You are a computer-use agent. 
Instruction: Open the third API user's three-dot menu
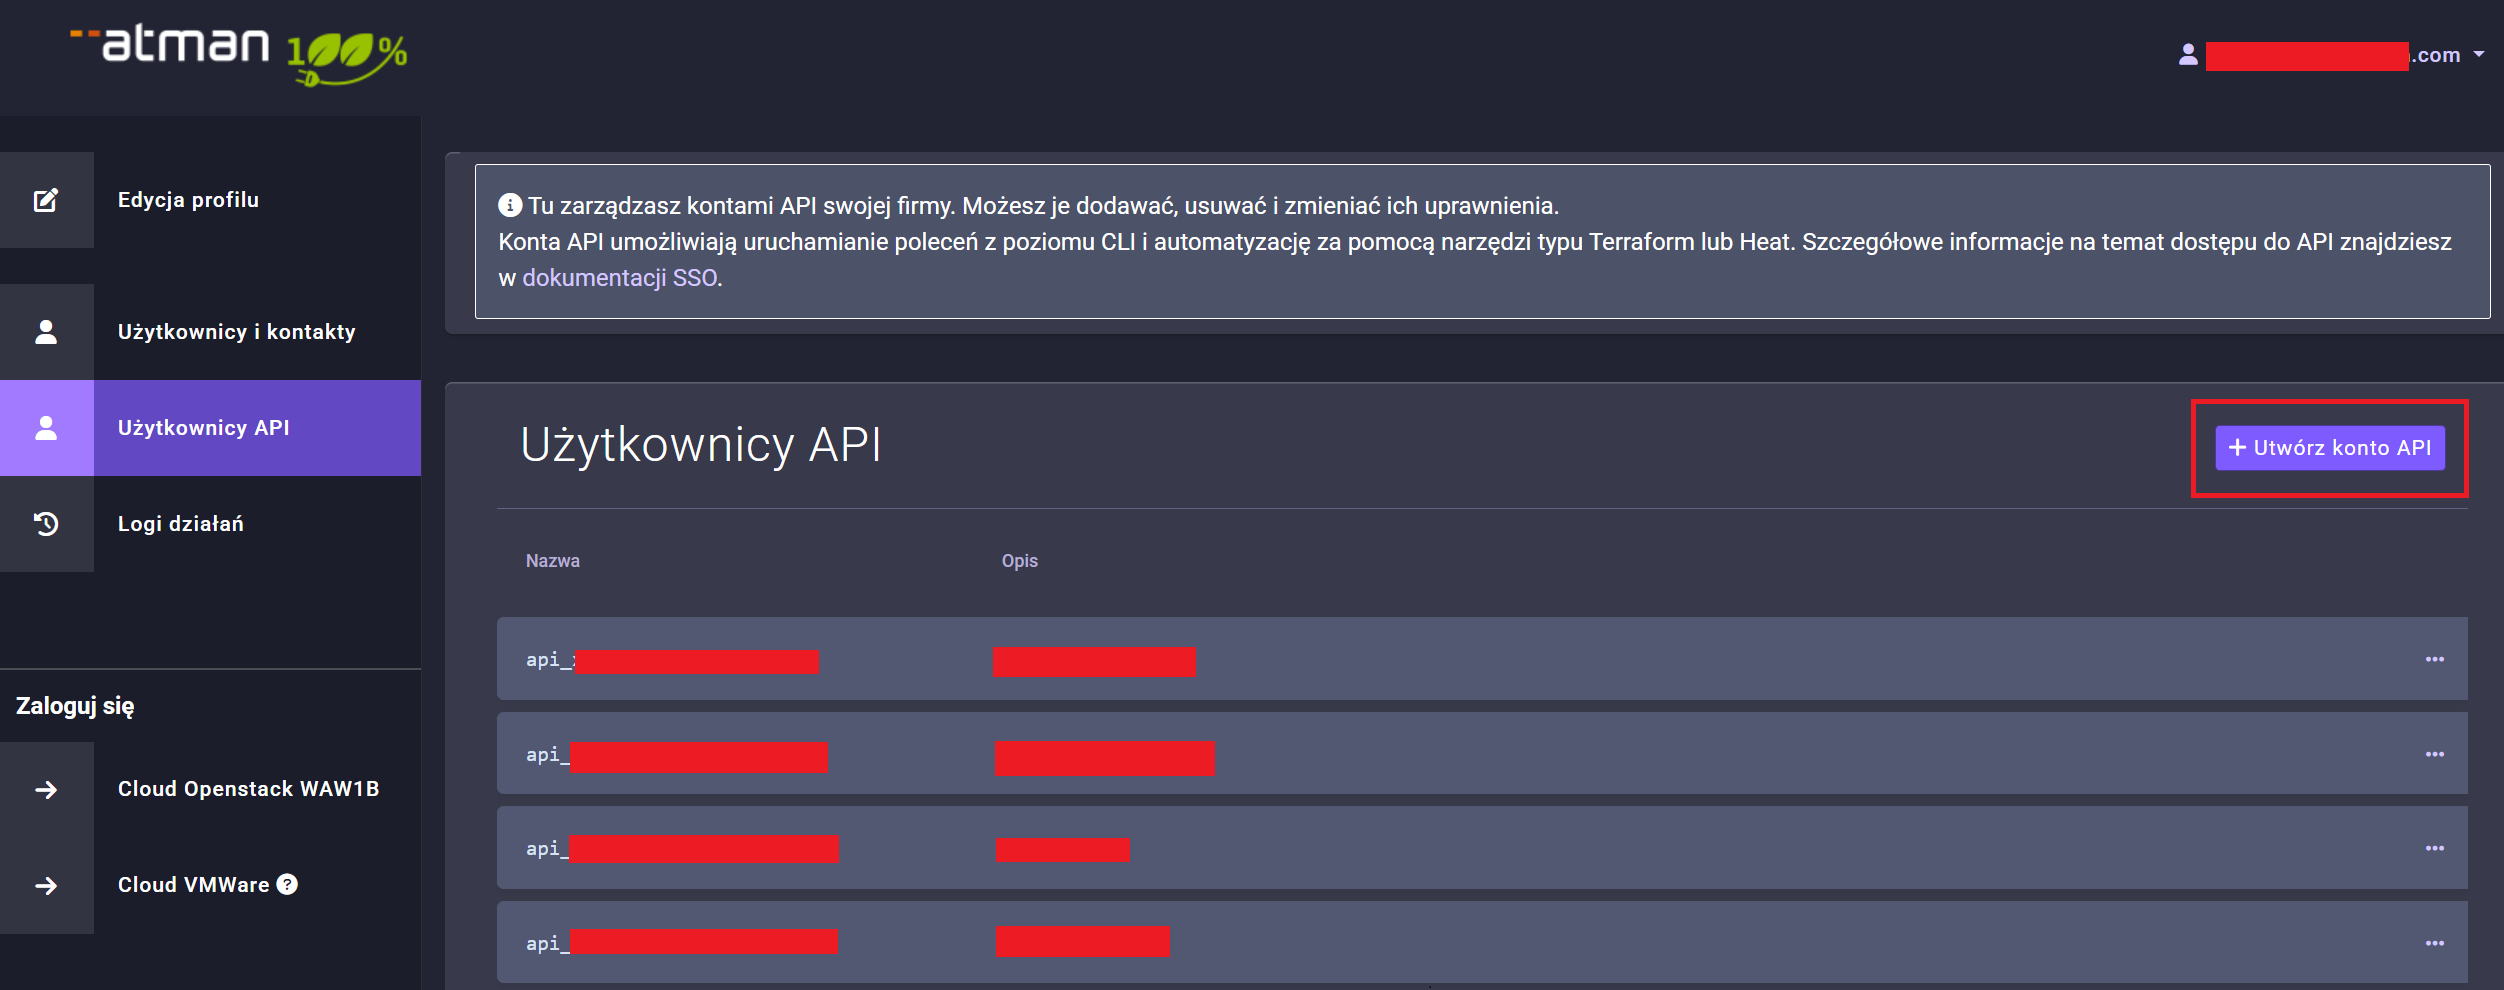[x=2434, y=848]
